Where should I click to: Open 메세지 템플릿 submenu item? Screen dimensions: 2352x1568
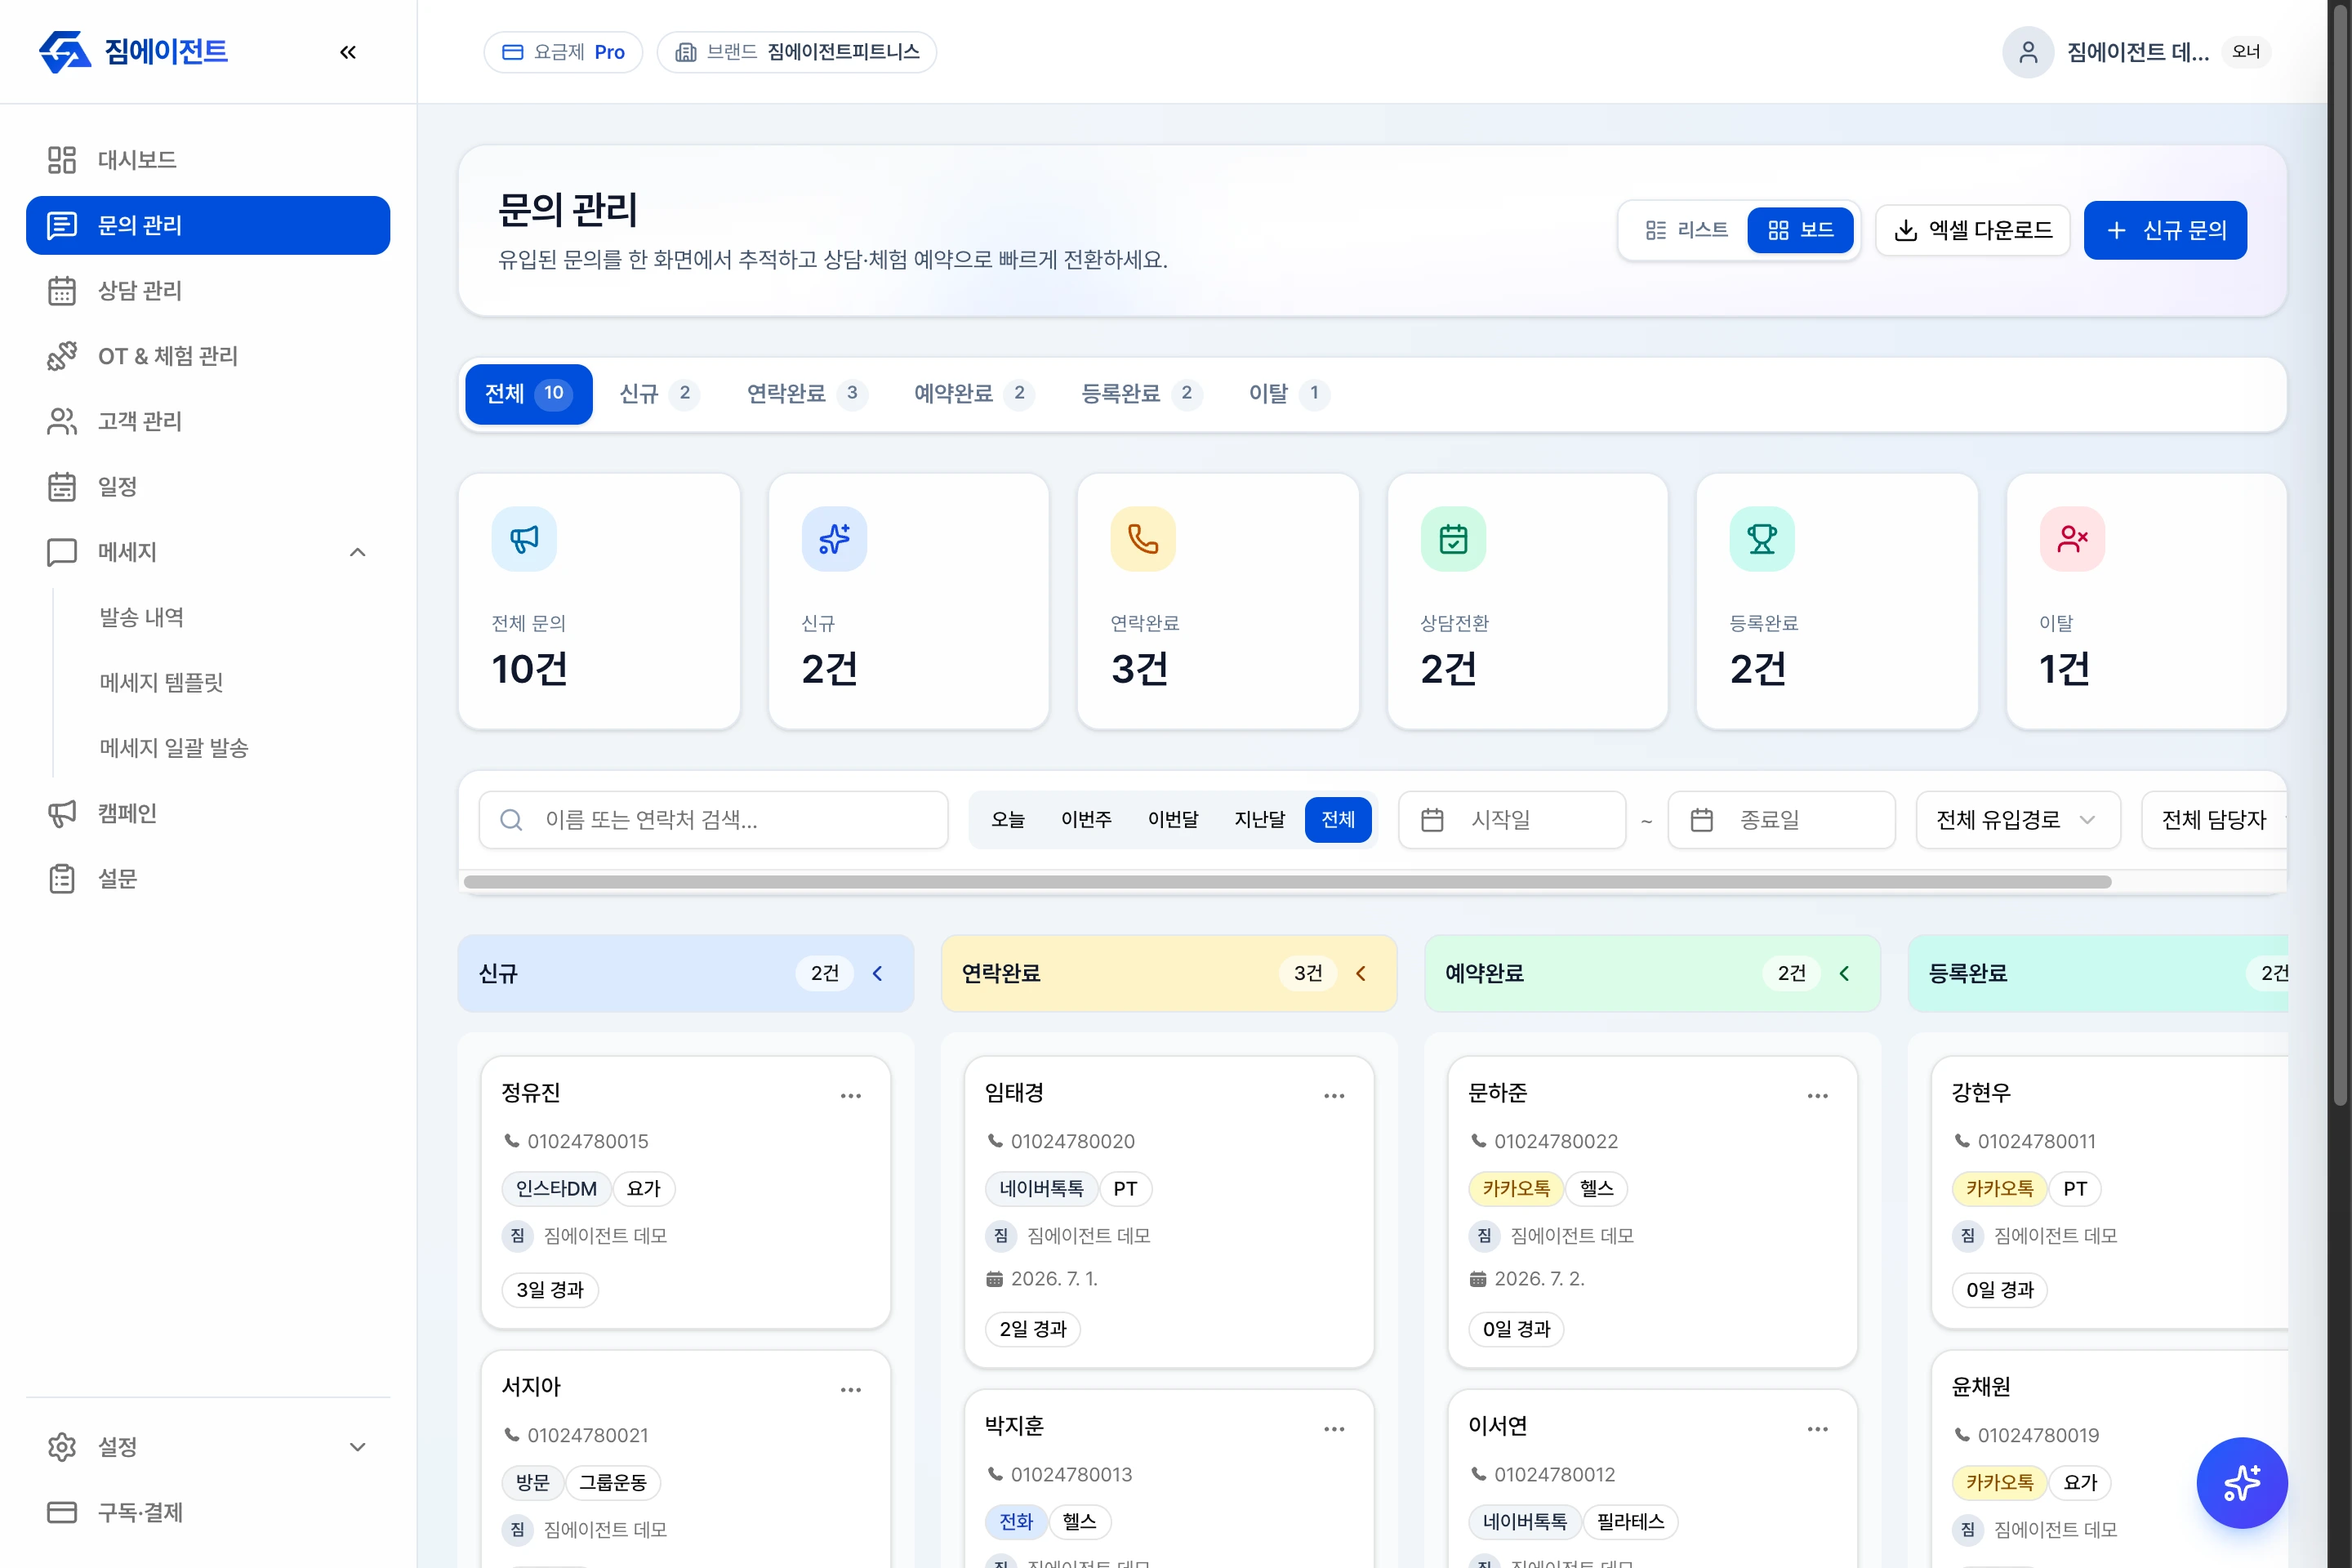point(161,683)
